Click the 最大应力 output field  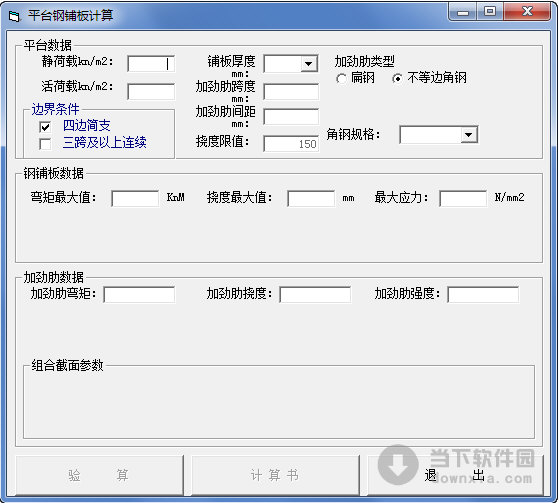tap(463, 198)
